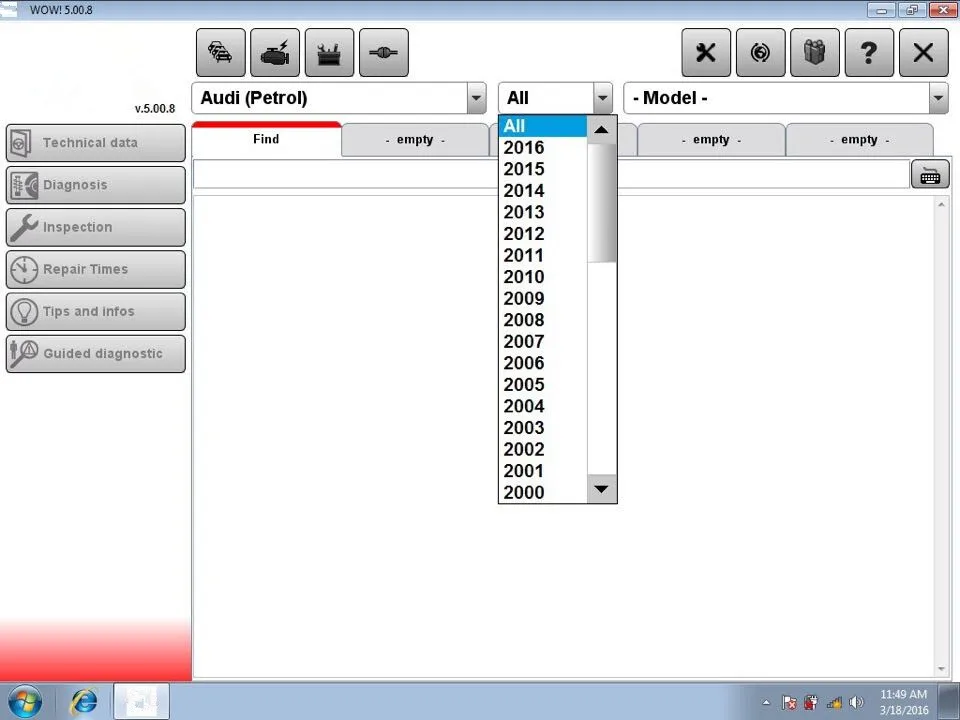960x720 pixels.
Task: Open the first empty tab after Find
Action: click(415, 140)
